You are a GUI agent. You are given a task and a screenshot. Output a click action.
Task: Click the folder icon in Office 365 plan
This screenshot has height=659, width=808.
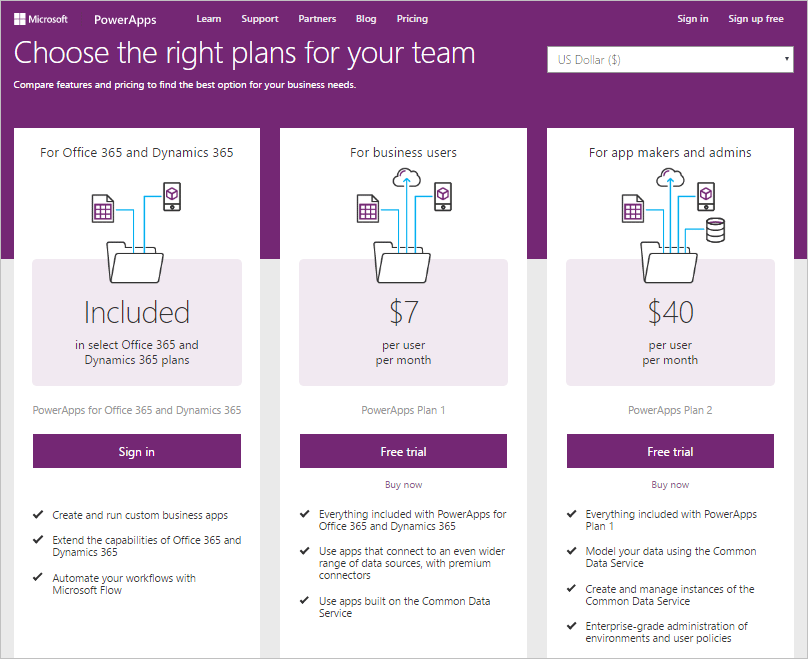(135, 262)
